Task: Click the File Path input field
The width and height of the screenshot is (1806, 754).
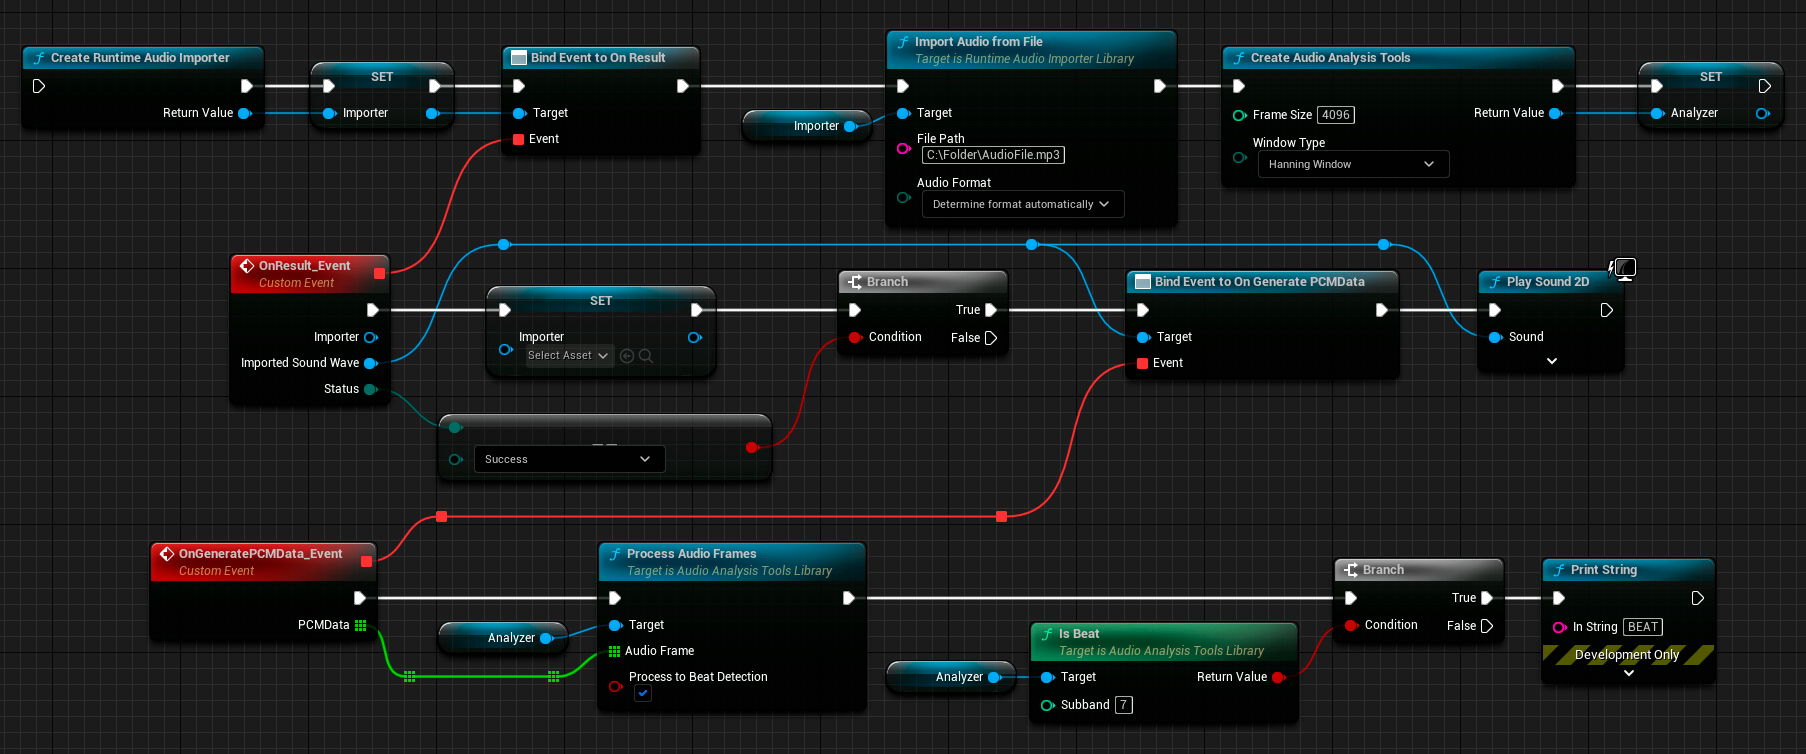Action: click(992, 155)
